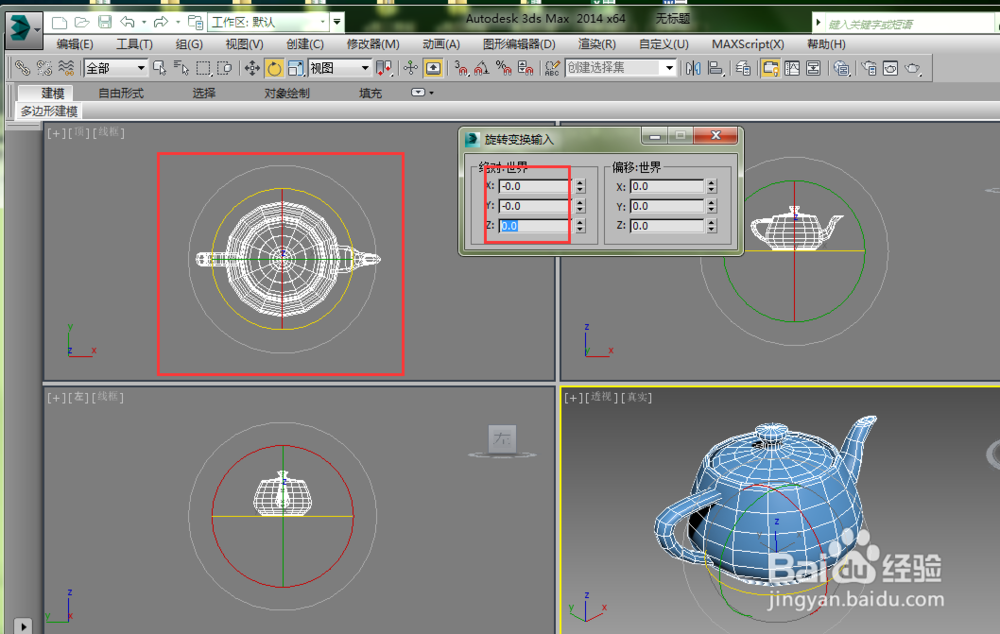
Task: Toggle 3D Snaps magnet button
Action: pos(460,68)
